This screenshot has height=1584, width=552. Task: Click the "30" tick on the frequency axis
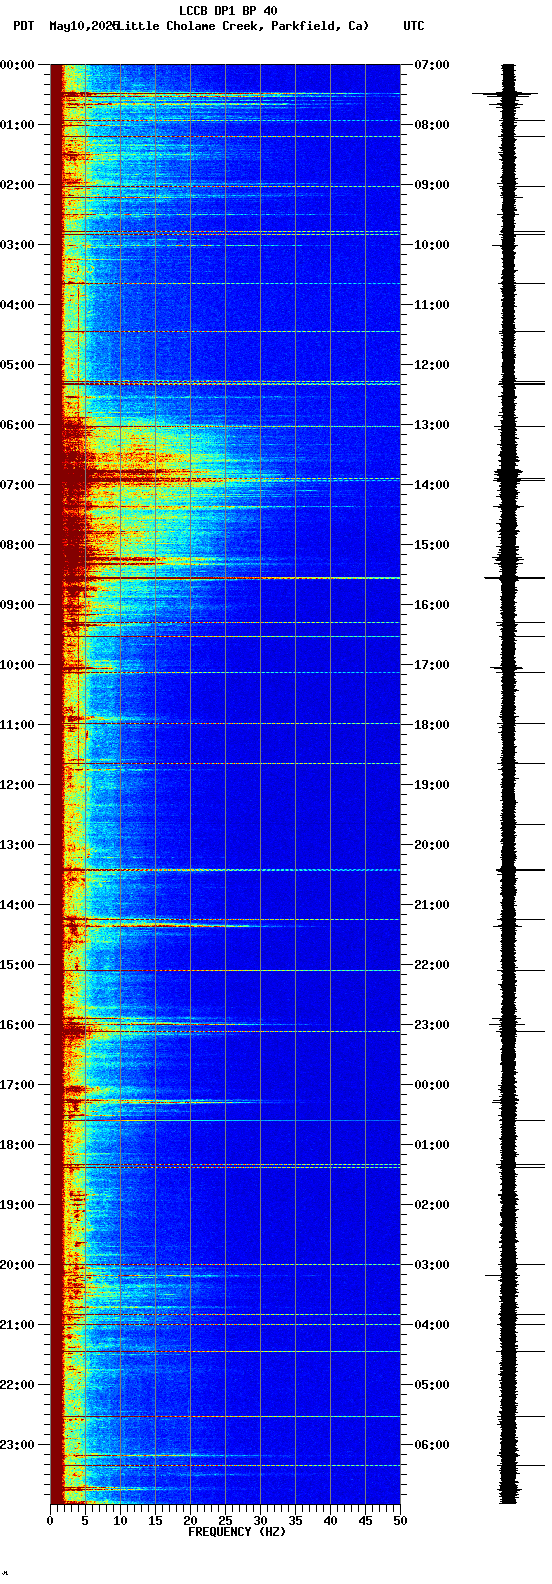coord(260,1521)
